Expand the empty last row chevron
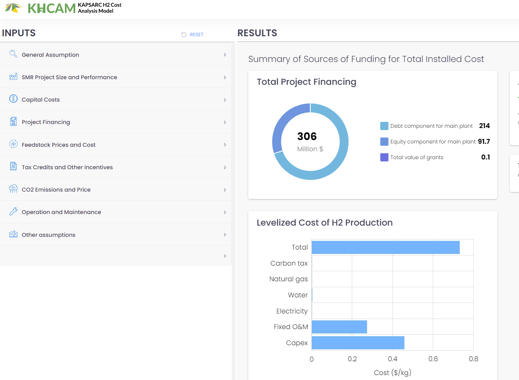The height and width of the screenshot is (380, 519). [x=225, y=256]
